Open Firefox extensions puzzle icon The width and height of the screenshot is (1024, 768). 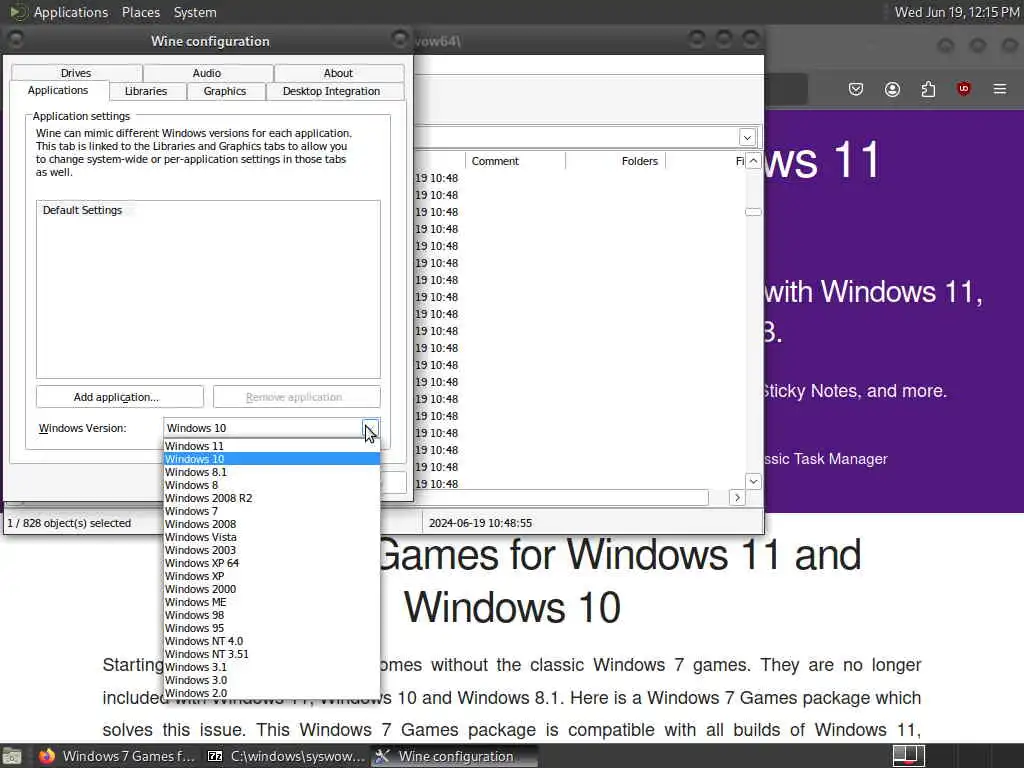pyautogui.click(x=928, y=89)
